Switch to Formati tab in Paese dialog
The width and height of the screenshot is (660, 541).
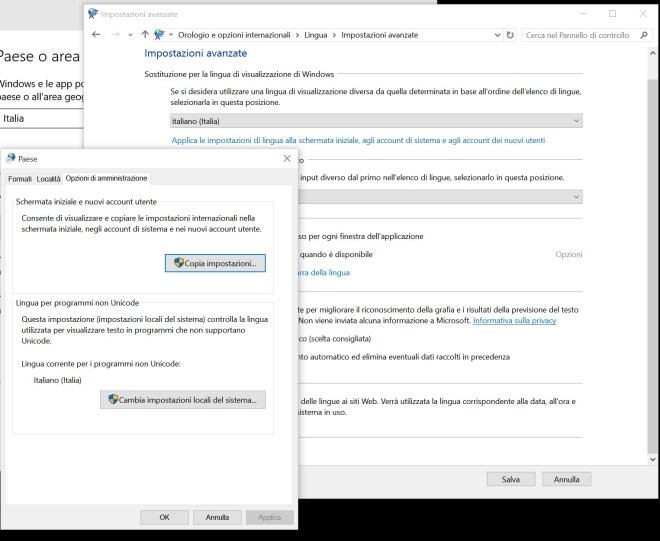[x=20, y=179]
